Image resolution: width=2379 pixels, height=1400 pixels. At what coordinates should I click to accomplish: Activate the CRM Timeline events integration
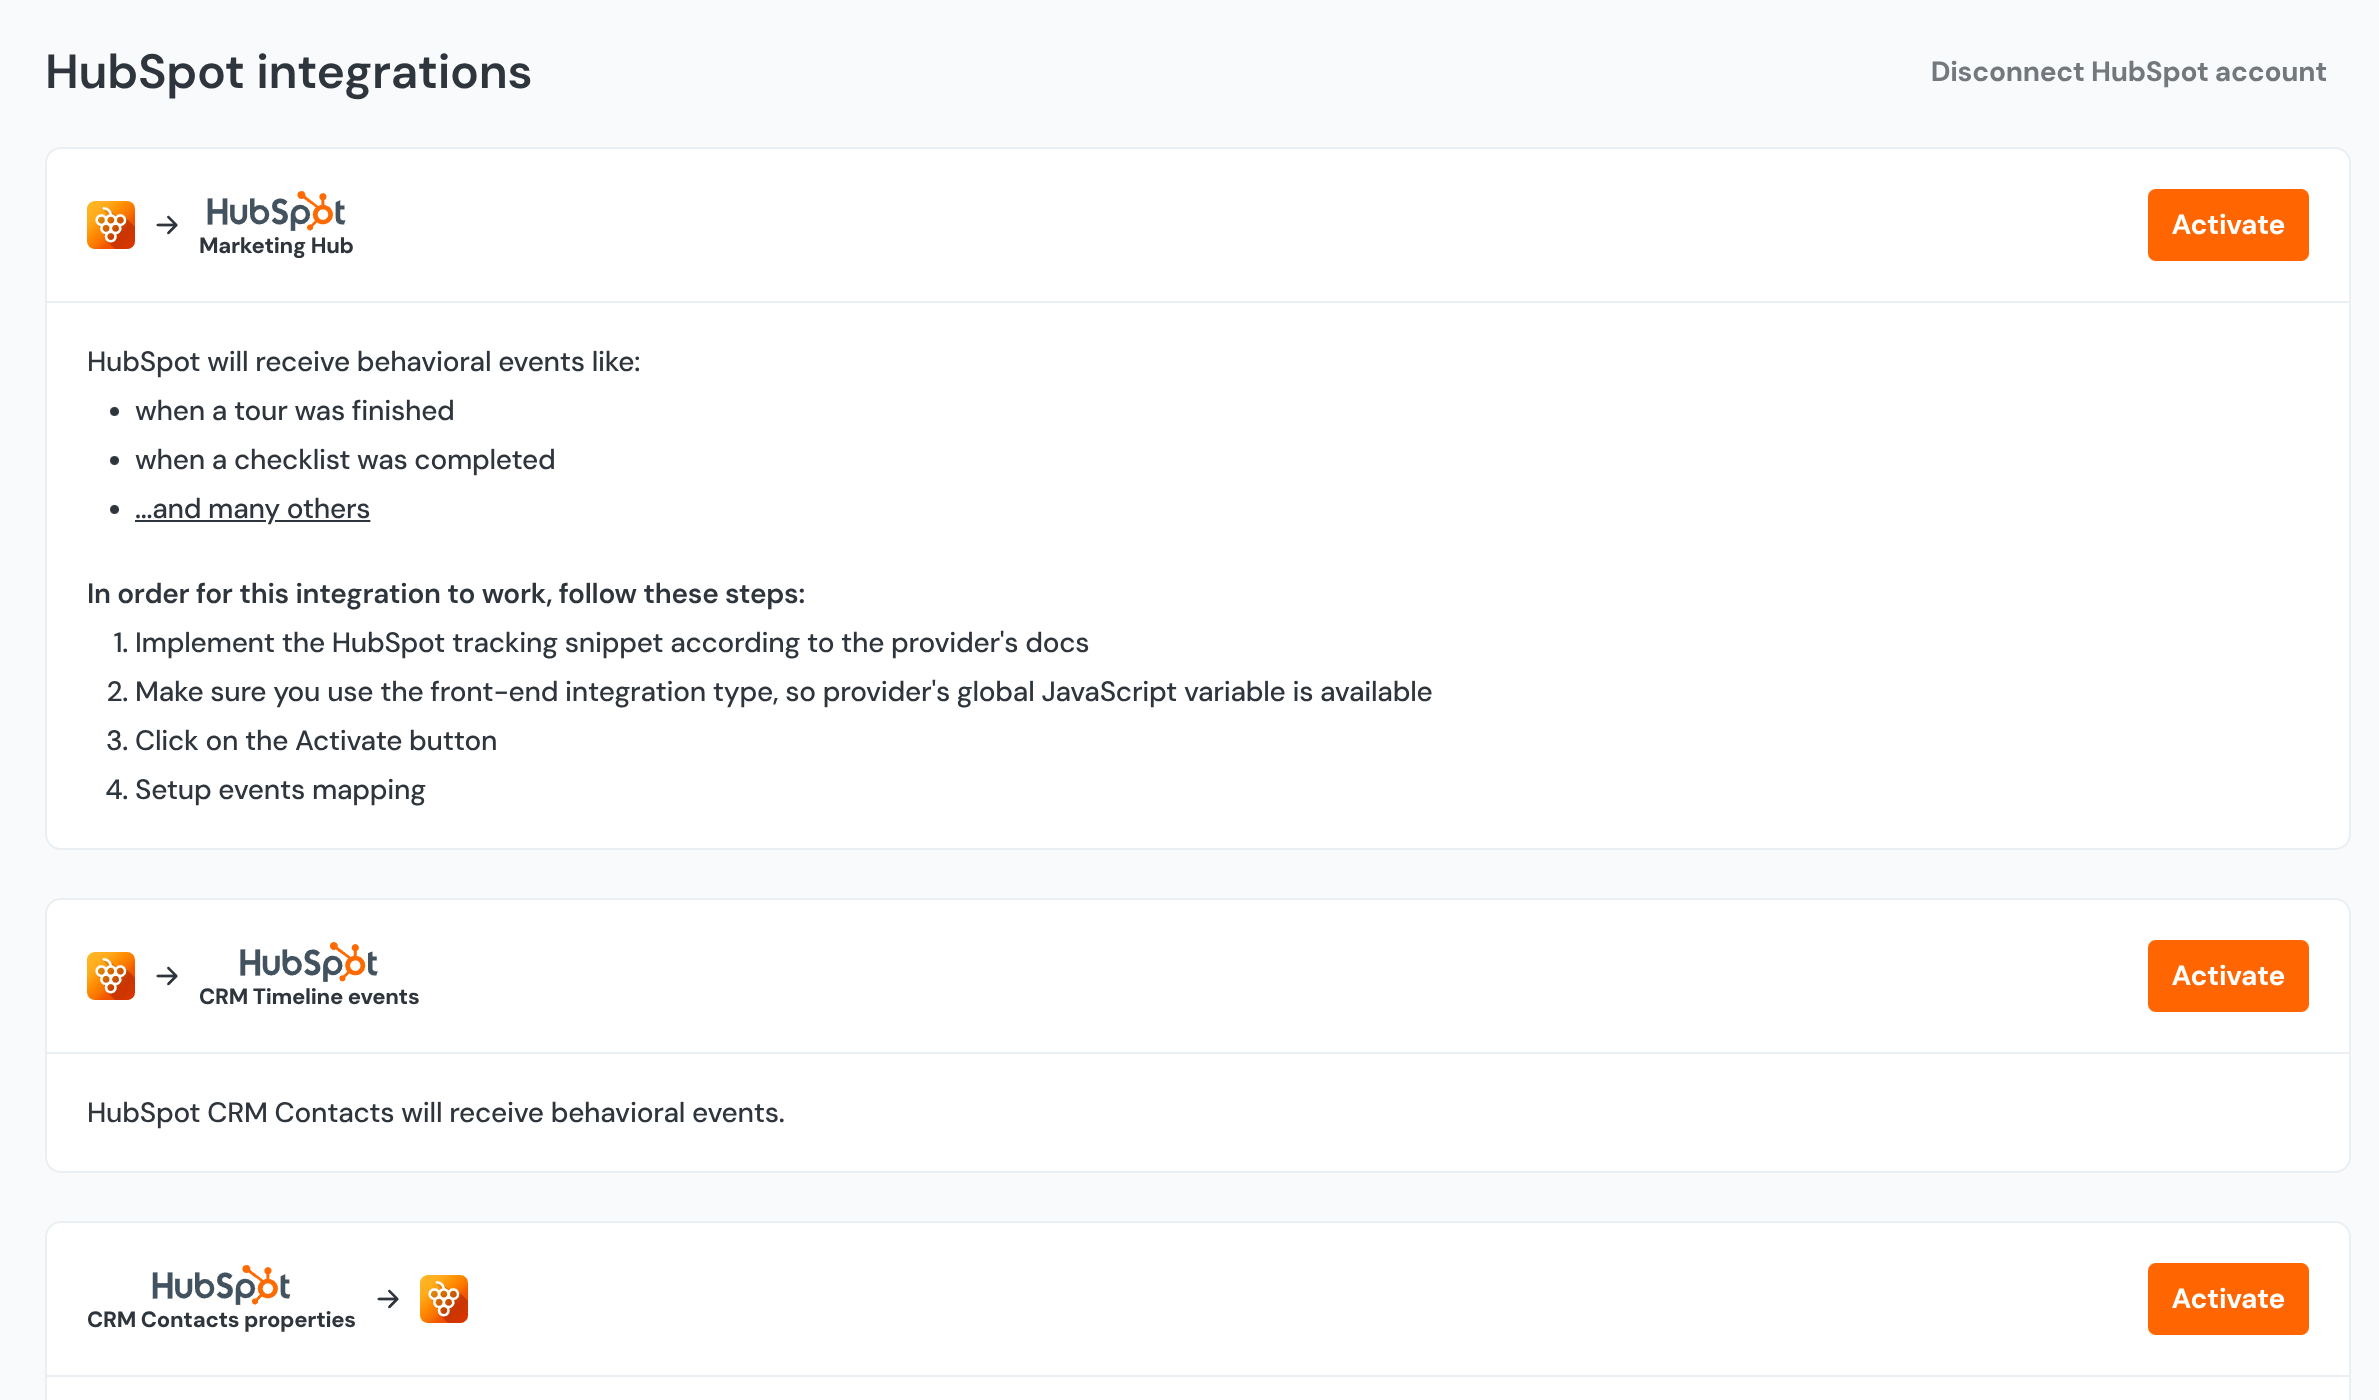[2227, 976]
